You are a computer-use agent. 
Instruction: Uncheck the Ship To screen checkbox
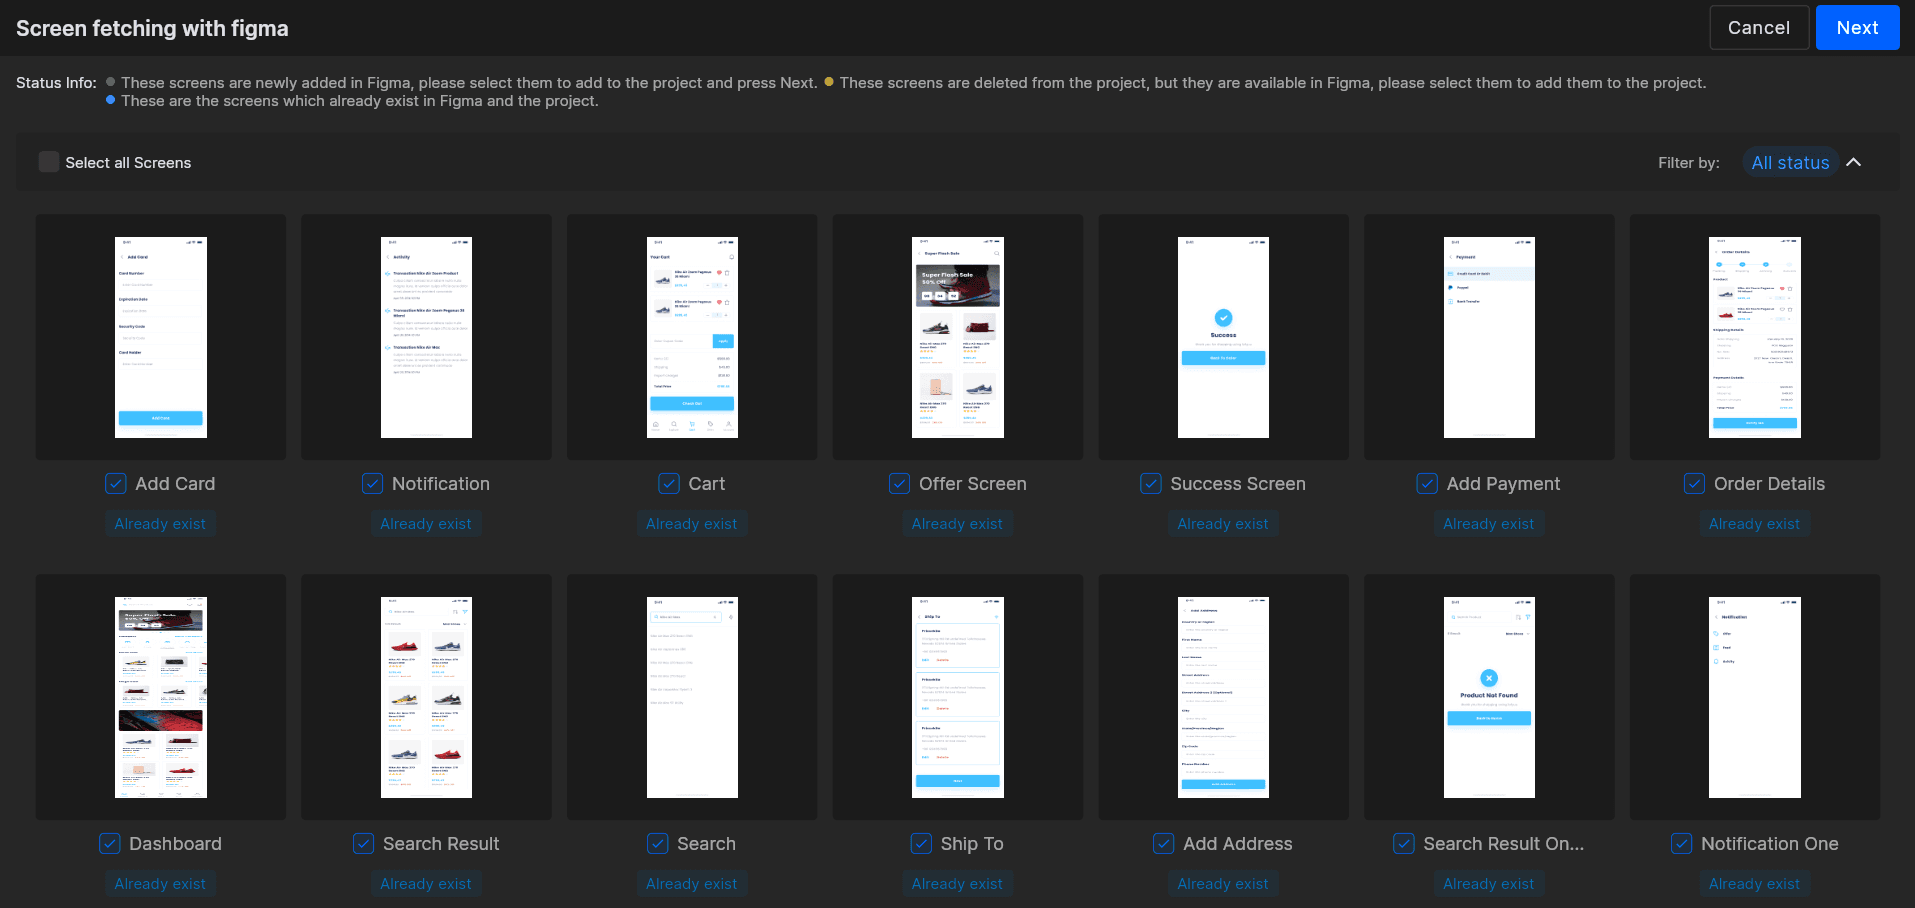920,843
